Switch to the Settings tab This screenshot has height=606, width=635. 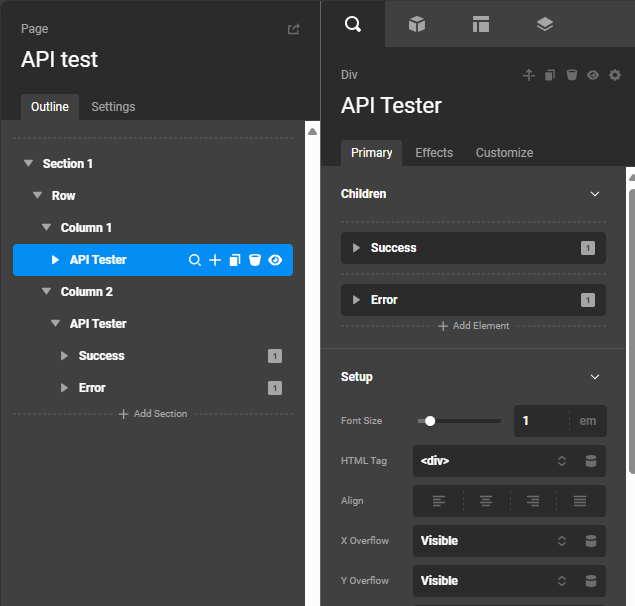[x=113, y=107]
